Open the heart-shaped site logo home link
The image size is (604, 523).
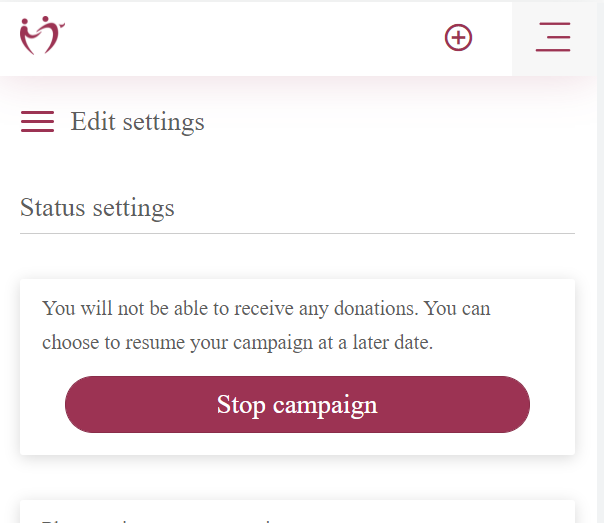[x=42, y=35]
